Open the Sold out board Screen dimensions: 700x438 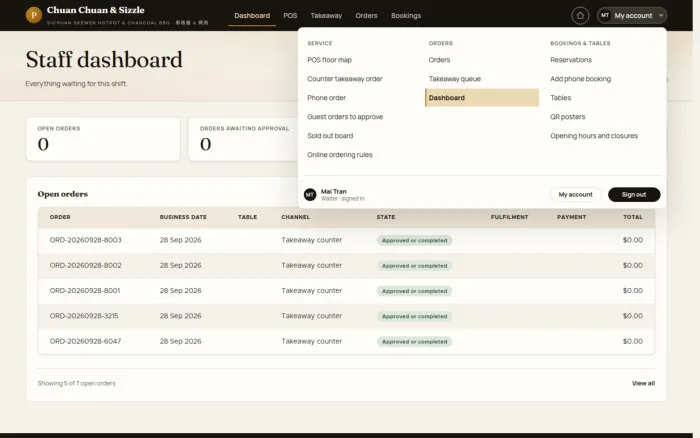330,136
